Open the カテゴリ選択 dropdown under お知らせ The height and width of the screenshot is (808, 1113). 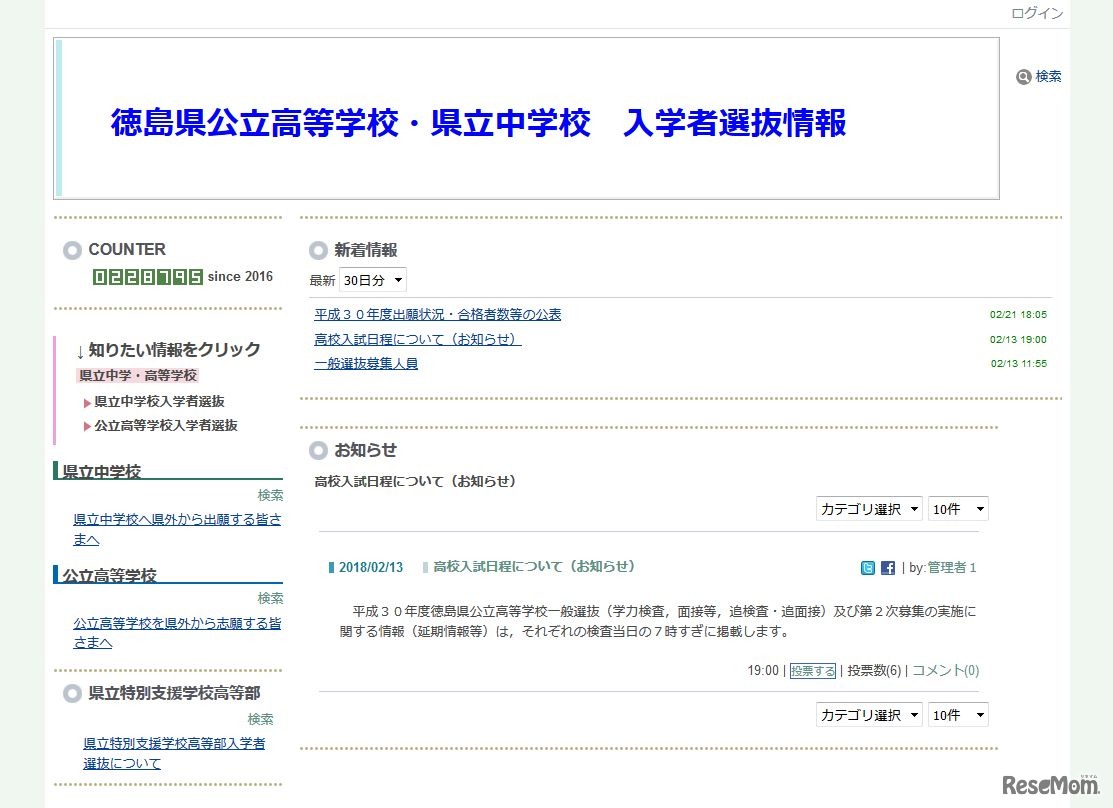tap(868, 509)
